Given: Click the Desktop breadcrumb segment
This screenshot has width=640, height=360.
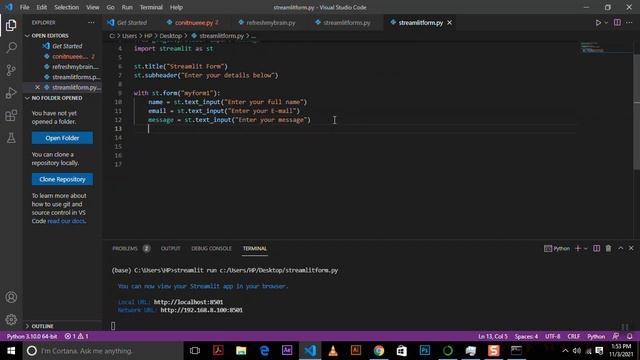Looking at the screenshot, I should tap(171, 36).
